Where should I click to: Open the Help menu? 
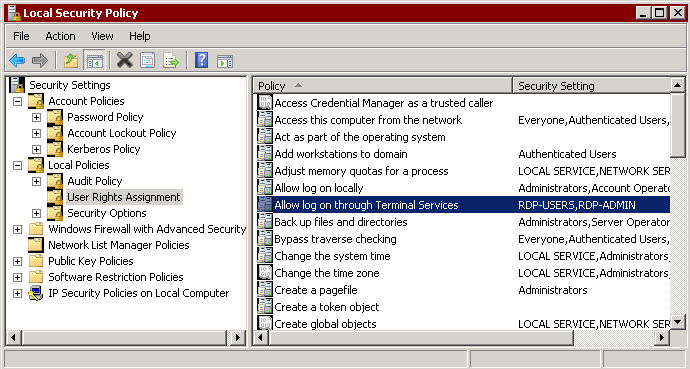coord(139,36)
